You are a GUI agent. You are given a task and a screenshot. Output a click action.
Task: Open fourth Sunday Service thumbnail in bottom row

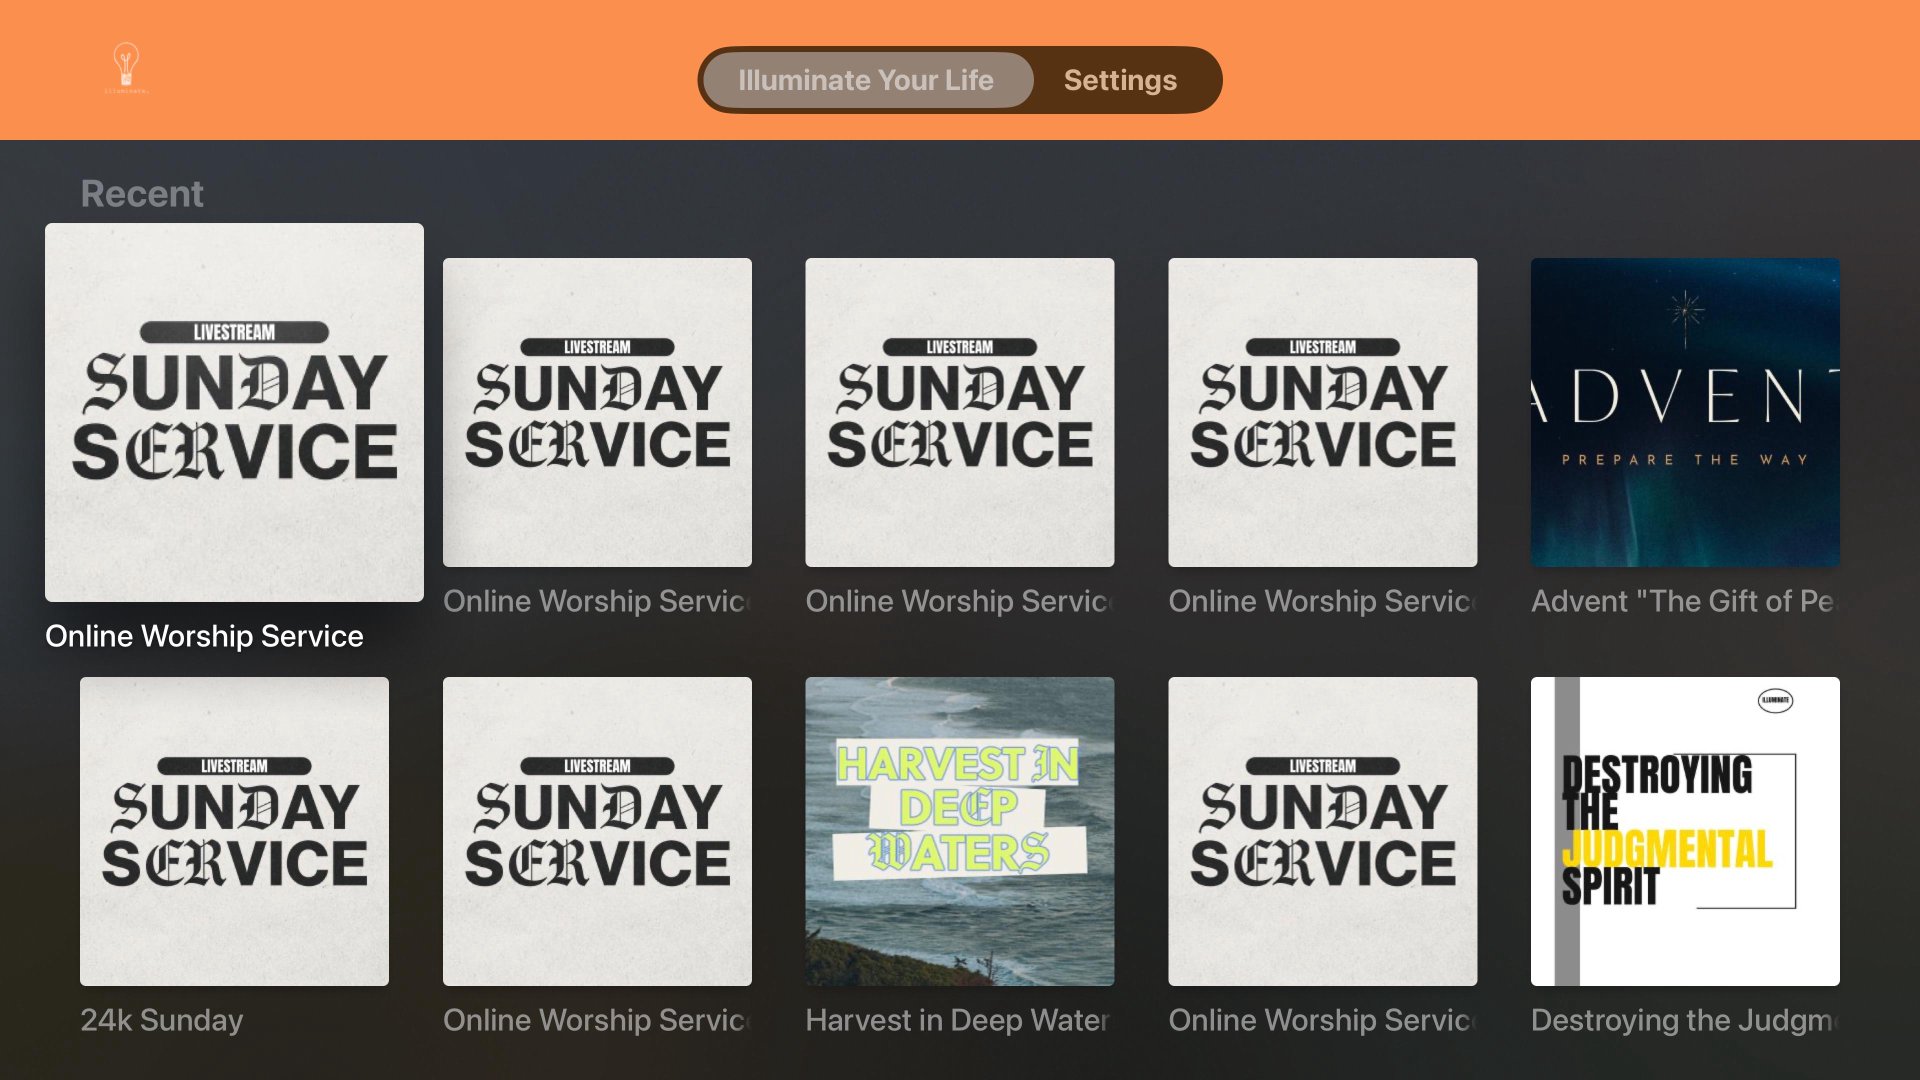click(1322, 831)
